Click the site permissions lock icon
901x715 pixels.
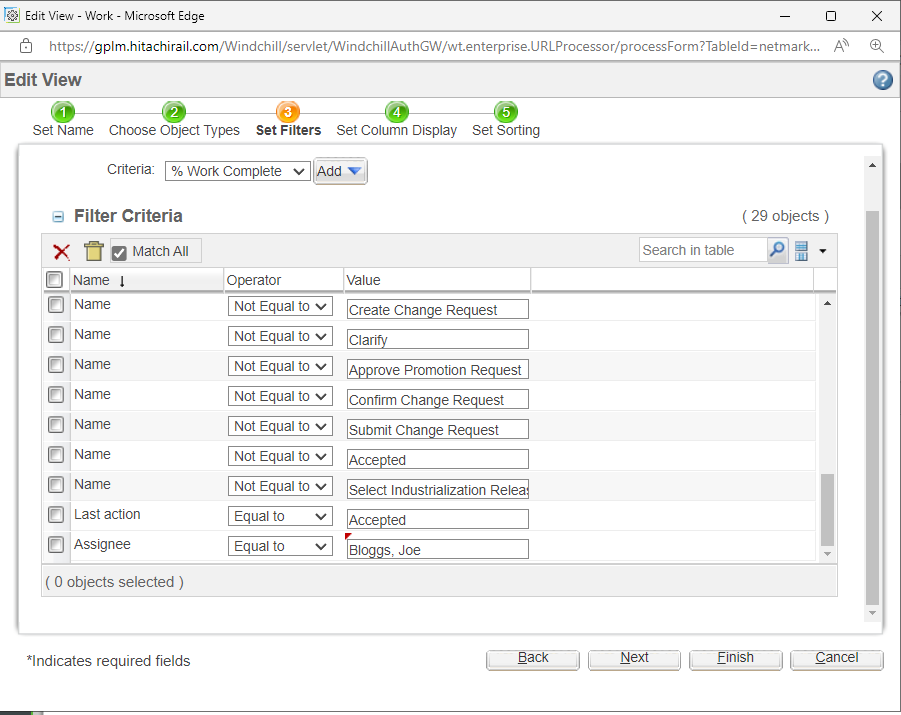point(25,45)
